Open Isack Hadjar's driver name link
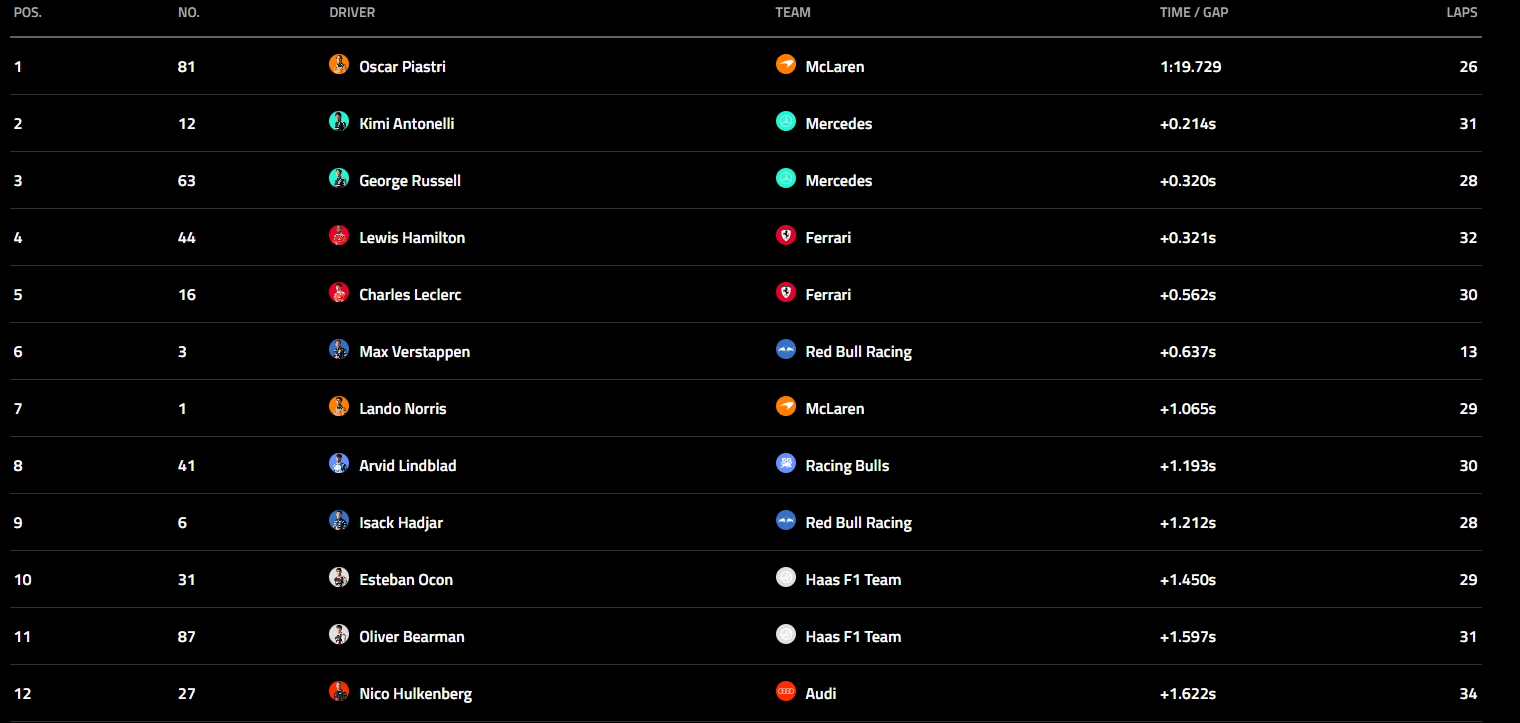1520x723 pixels. [x=401, y=523]
